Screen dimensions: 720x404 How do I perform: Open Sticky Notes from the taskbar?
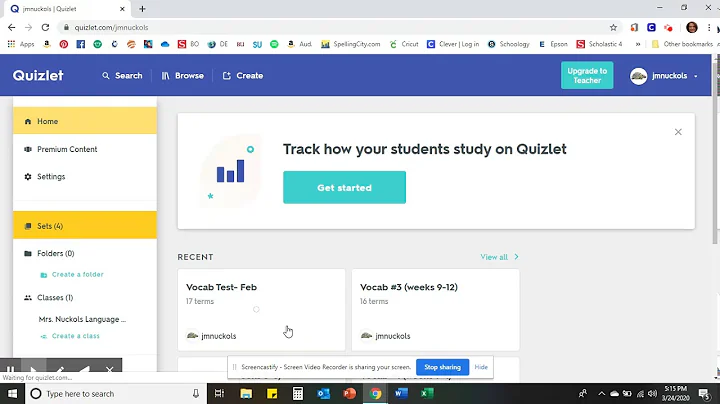(x=272, y=393)
